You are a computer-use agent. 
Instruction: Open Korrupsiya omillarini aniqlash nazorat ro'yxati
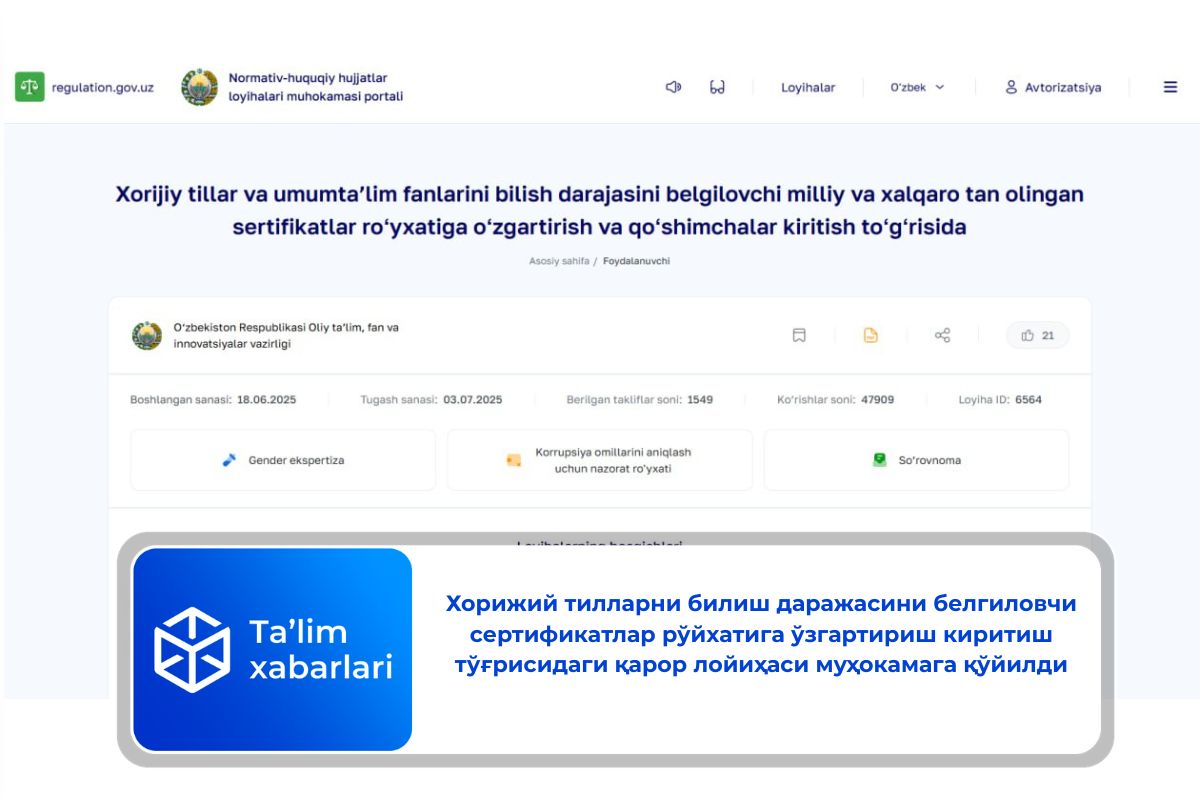(x=600, y=460)
